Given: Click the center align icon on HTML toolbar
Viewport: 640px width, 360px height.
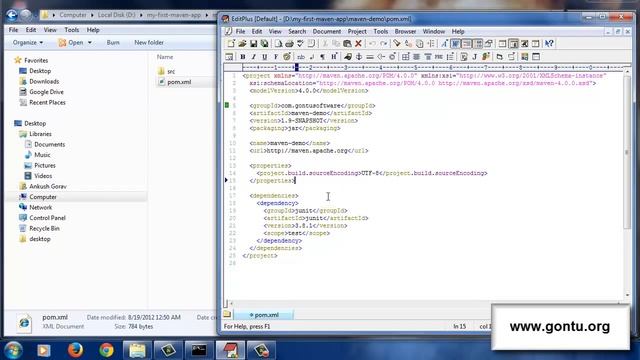Looking at the screenshot, I should 416,57.
